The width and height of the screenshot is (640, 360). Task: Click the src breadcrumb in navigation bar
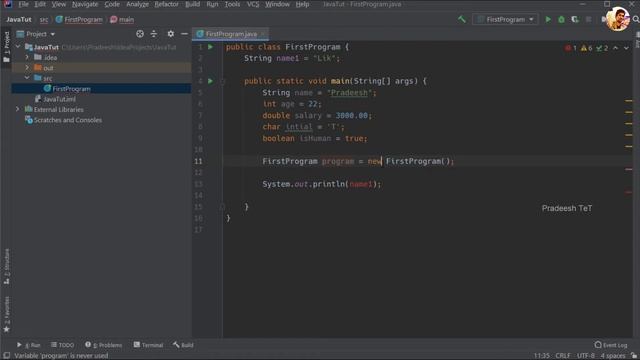click(x=44, y=20)
